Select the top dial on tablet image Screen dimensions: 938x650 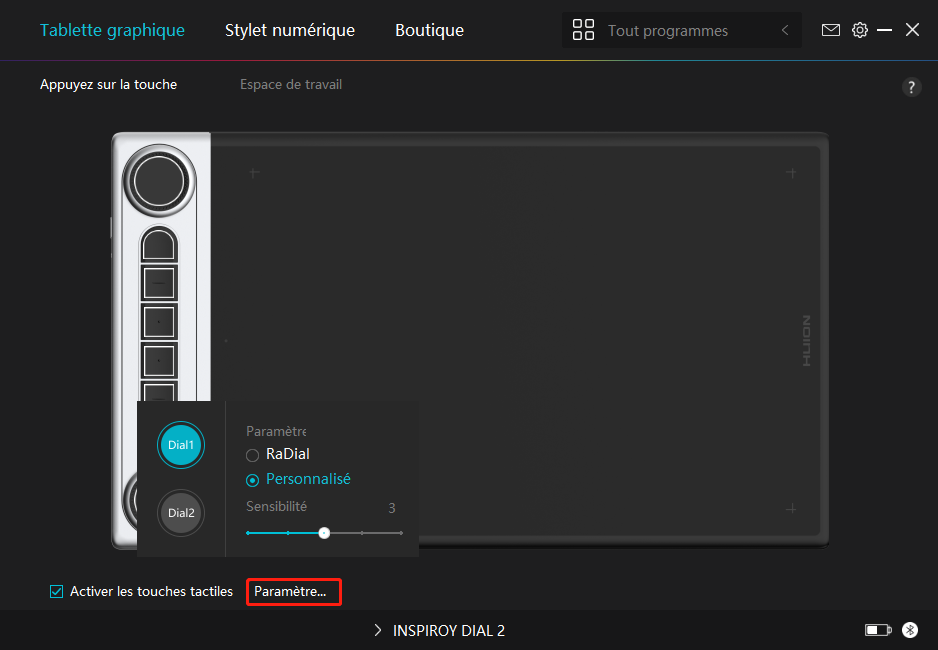[x=159, y=181]
